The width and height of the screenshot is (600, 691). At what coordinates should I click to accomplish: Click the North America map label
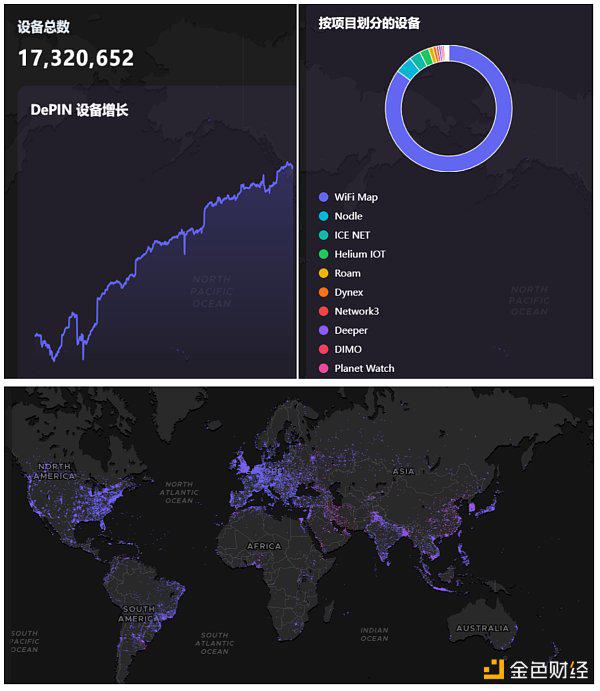click(x=56, y=470)
